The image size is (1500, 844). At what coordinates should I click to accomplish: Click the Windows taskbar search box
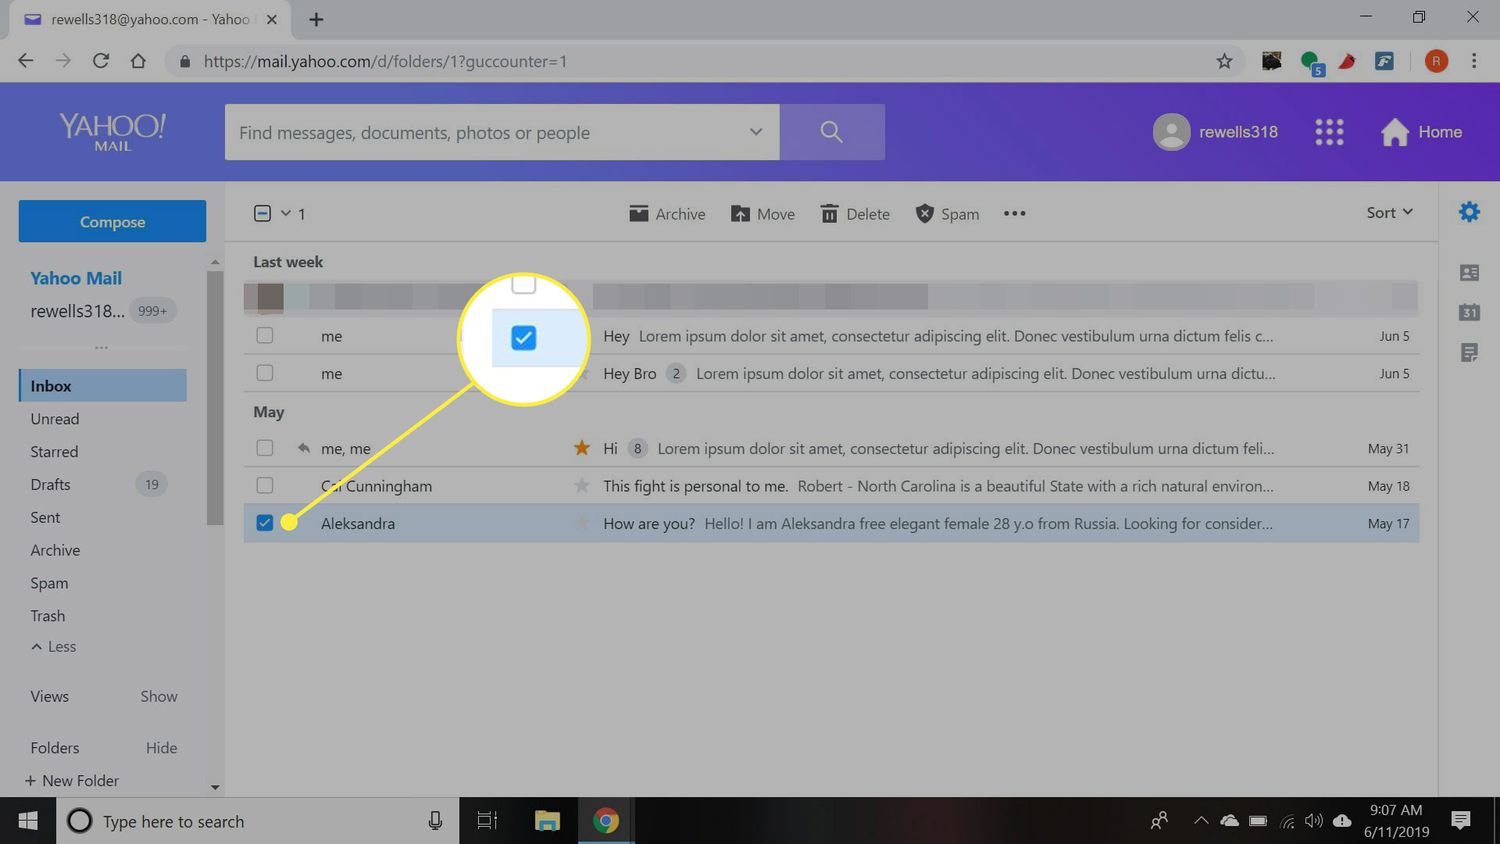point(257,821)
